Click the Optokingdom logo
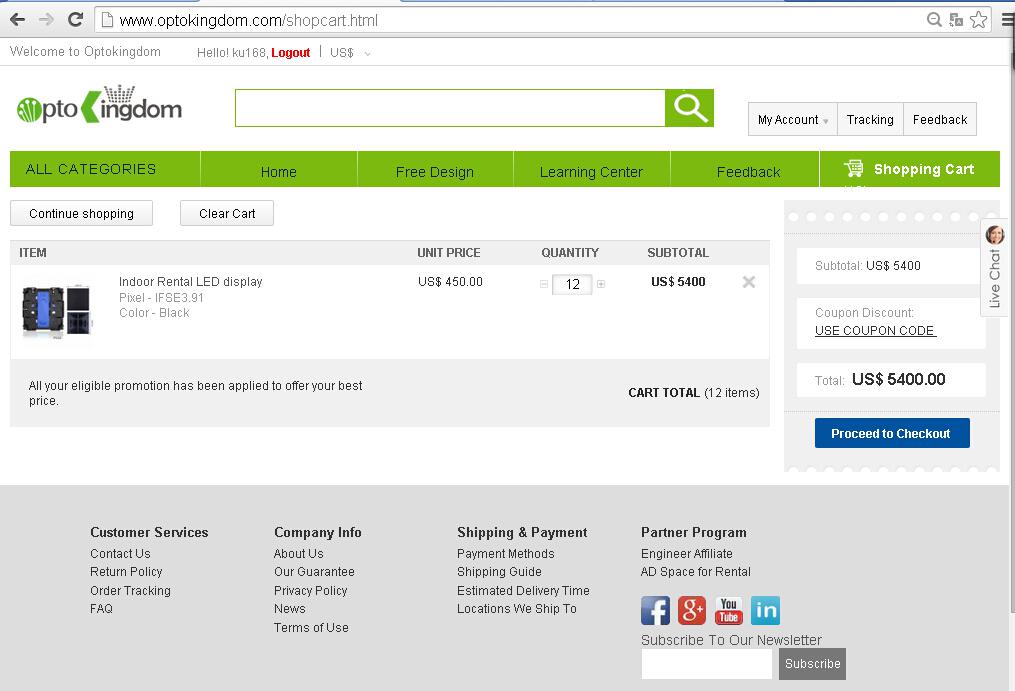 point(99,107)
